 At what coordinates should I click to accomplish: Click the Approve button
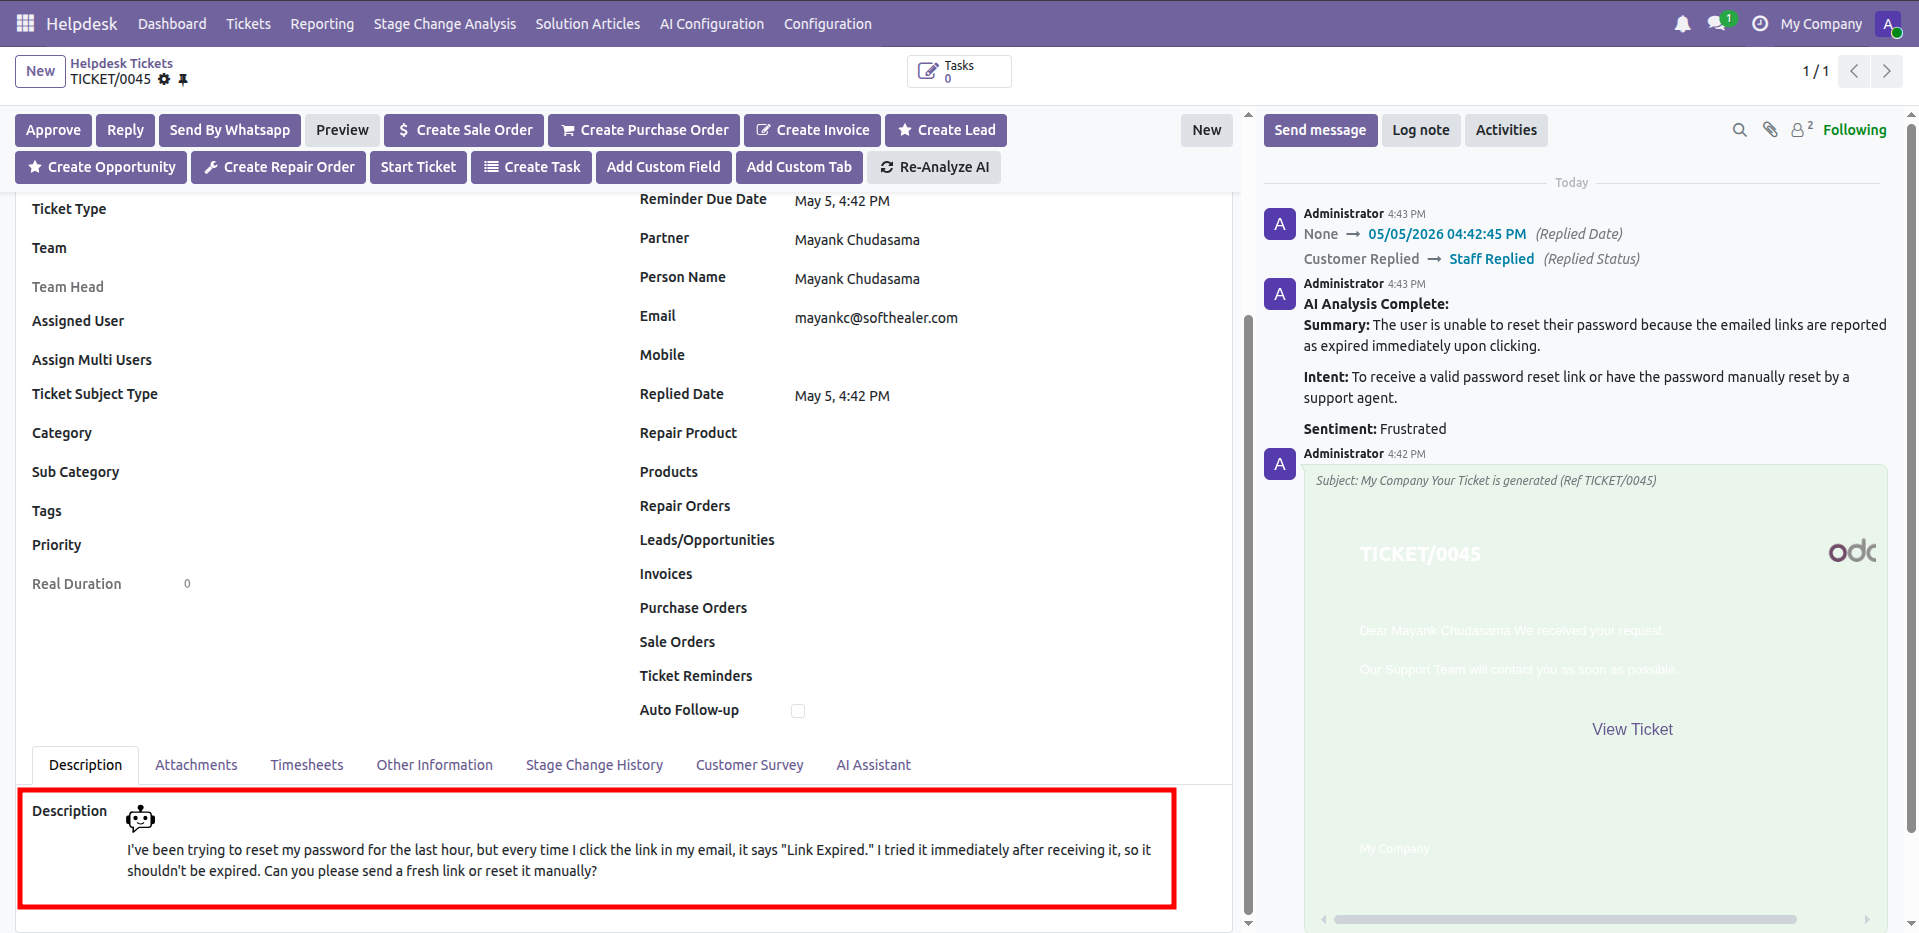[x=53, y=130]
